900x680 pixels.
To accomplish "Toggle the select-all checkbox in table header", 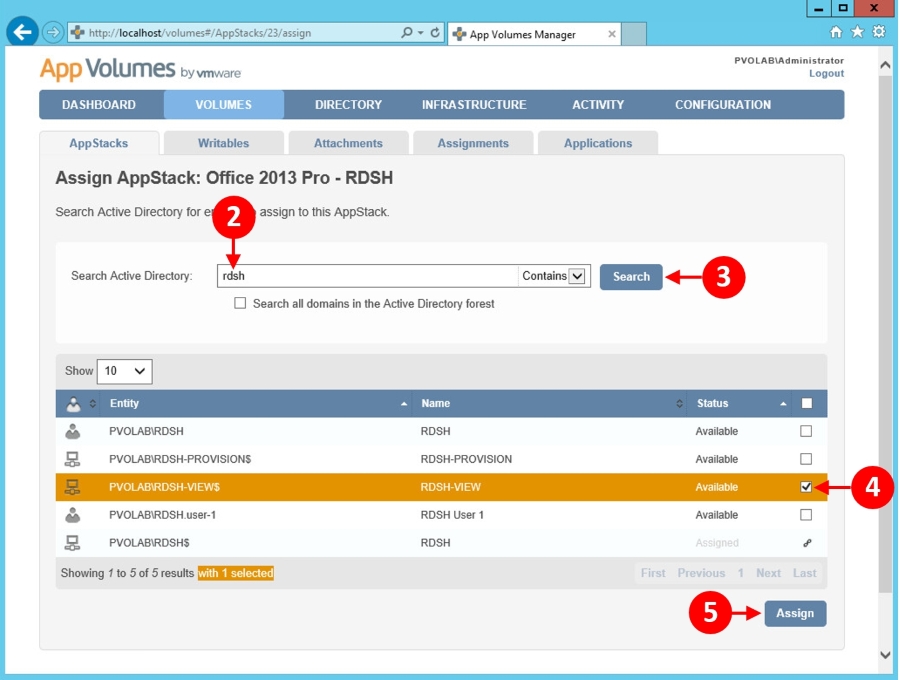I will pos(806,403).
